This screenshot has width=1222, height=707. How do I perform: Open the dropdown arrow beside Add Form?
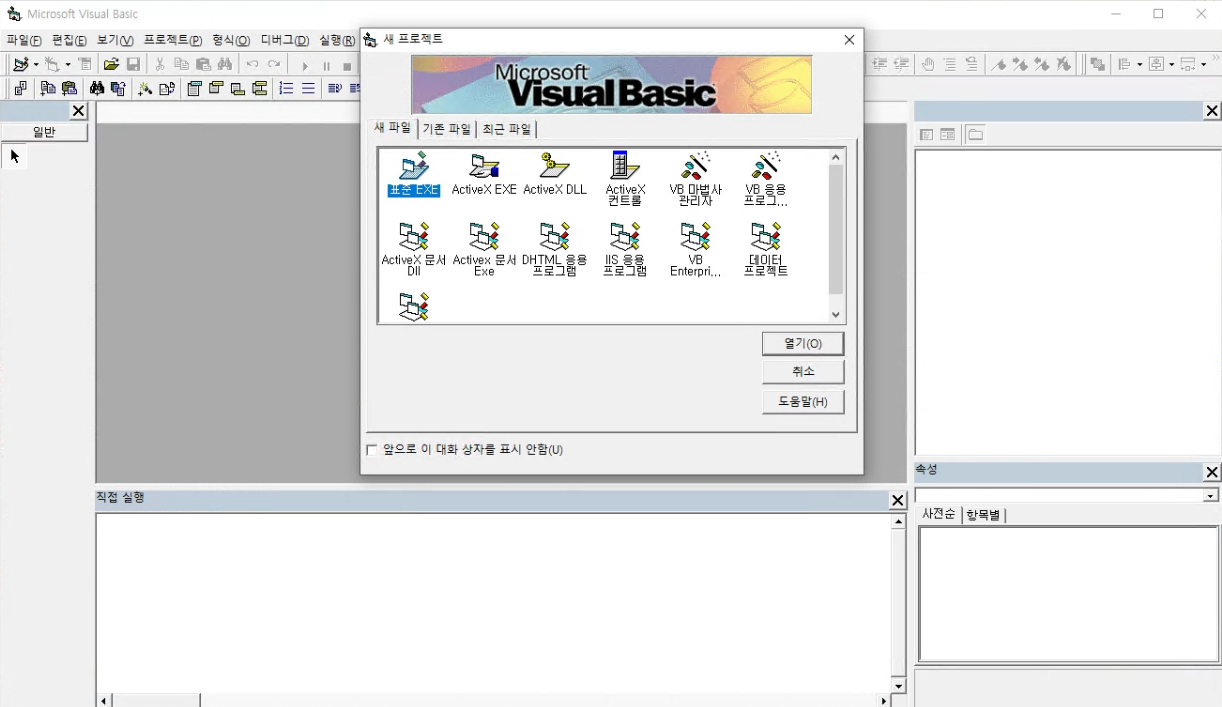68,64
